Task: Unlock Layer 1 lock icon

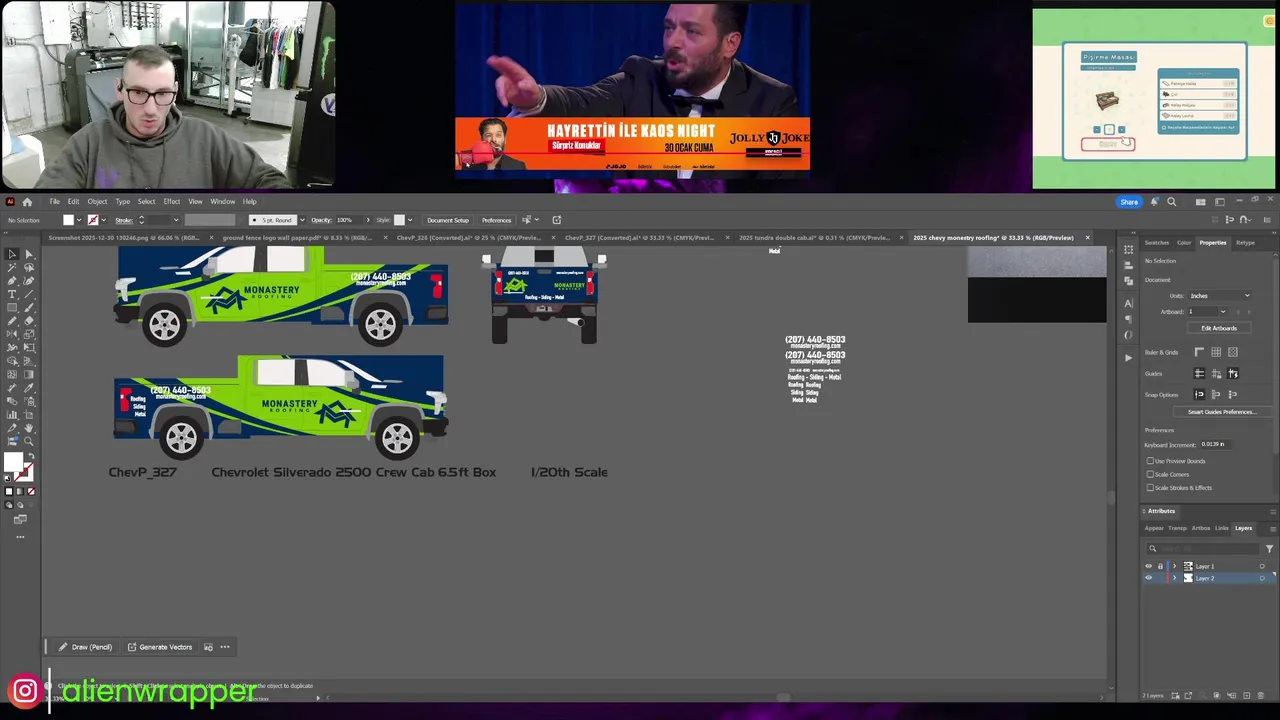Action: tap(1160, 566)
